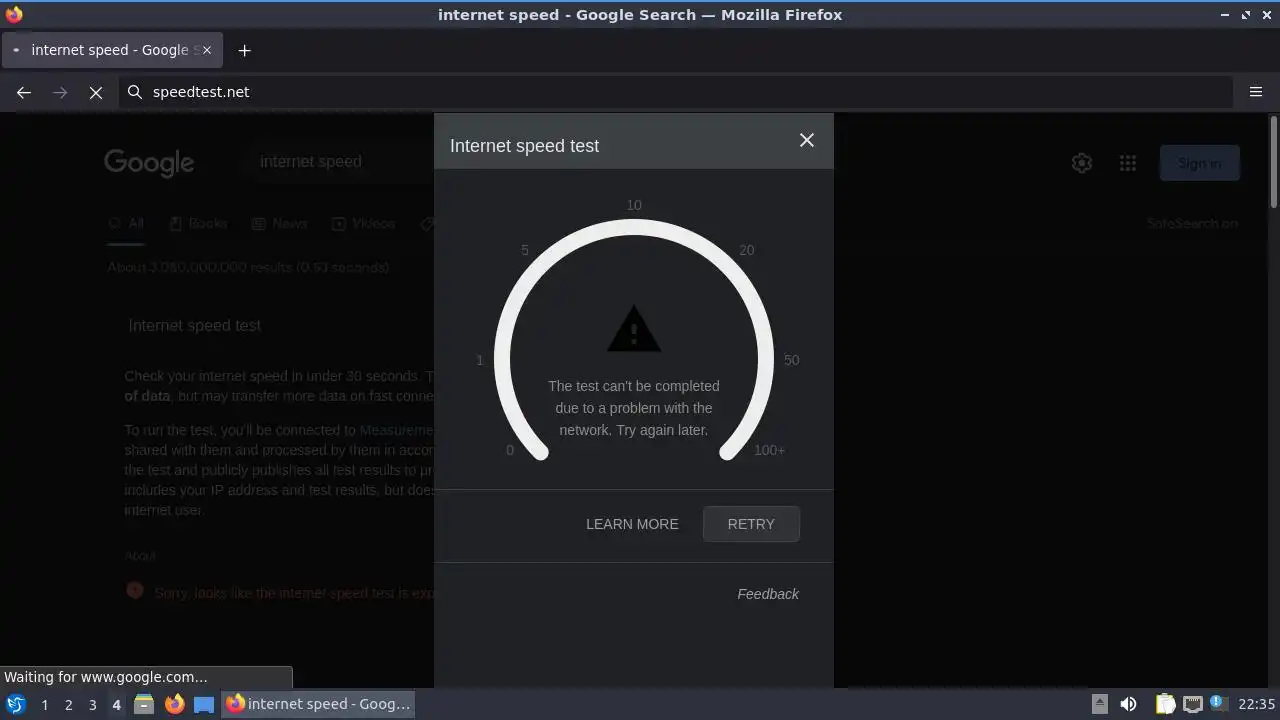Open the clipboard manager tray icon
Viewport: 1280px width, 720px height.
click(x=1165, y=704)
